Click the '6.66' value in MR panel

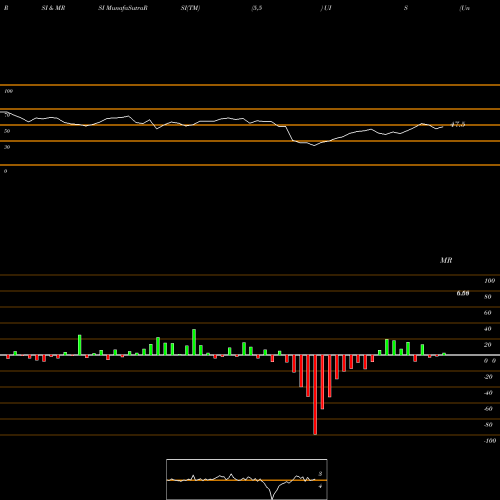coord(463,293)
